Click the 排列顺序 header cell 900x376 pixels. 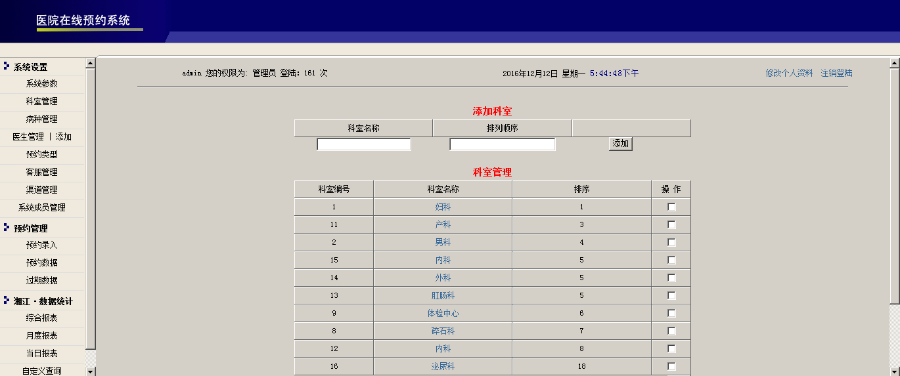[x=502, y=128]
